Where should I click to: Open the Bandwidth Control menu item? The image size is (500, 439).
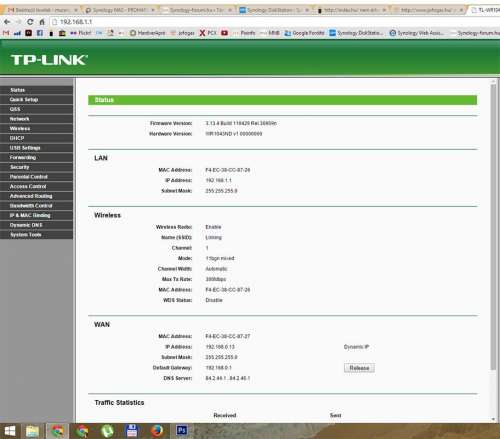click(37, 206)
